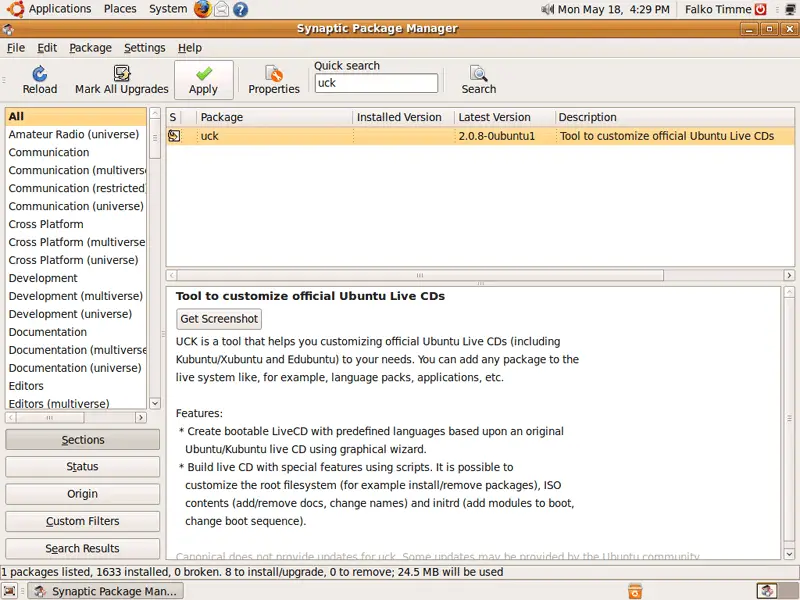Click Falko Timme user switcher
Image resolution: width=800 pixels, height=600 pixels.
pyautogui.click(x=718, y=9)
